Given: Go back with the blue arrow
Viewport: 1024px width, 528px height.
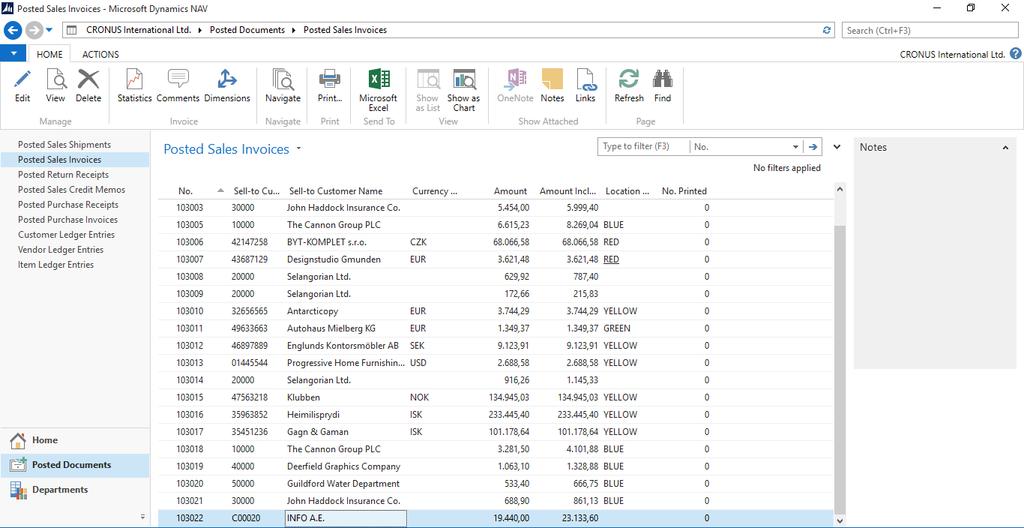Looking at the screenshot, I should (13, 30).
